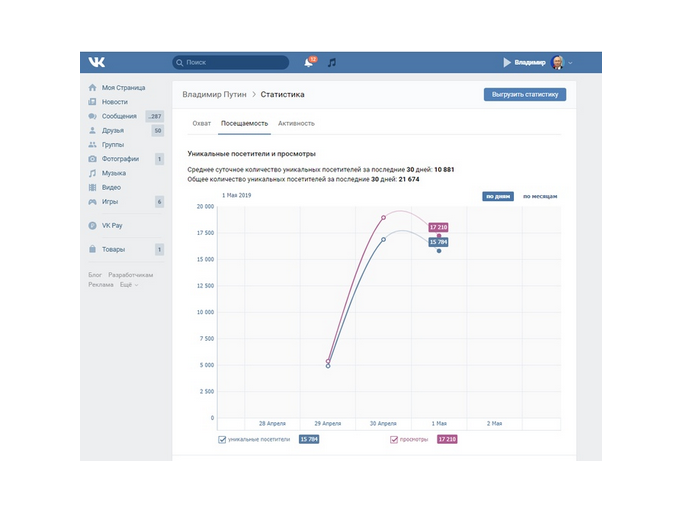682x512 pixels.
Task: Open Блог footer link
Action: pos(95,275)
